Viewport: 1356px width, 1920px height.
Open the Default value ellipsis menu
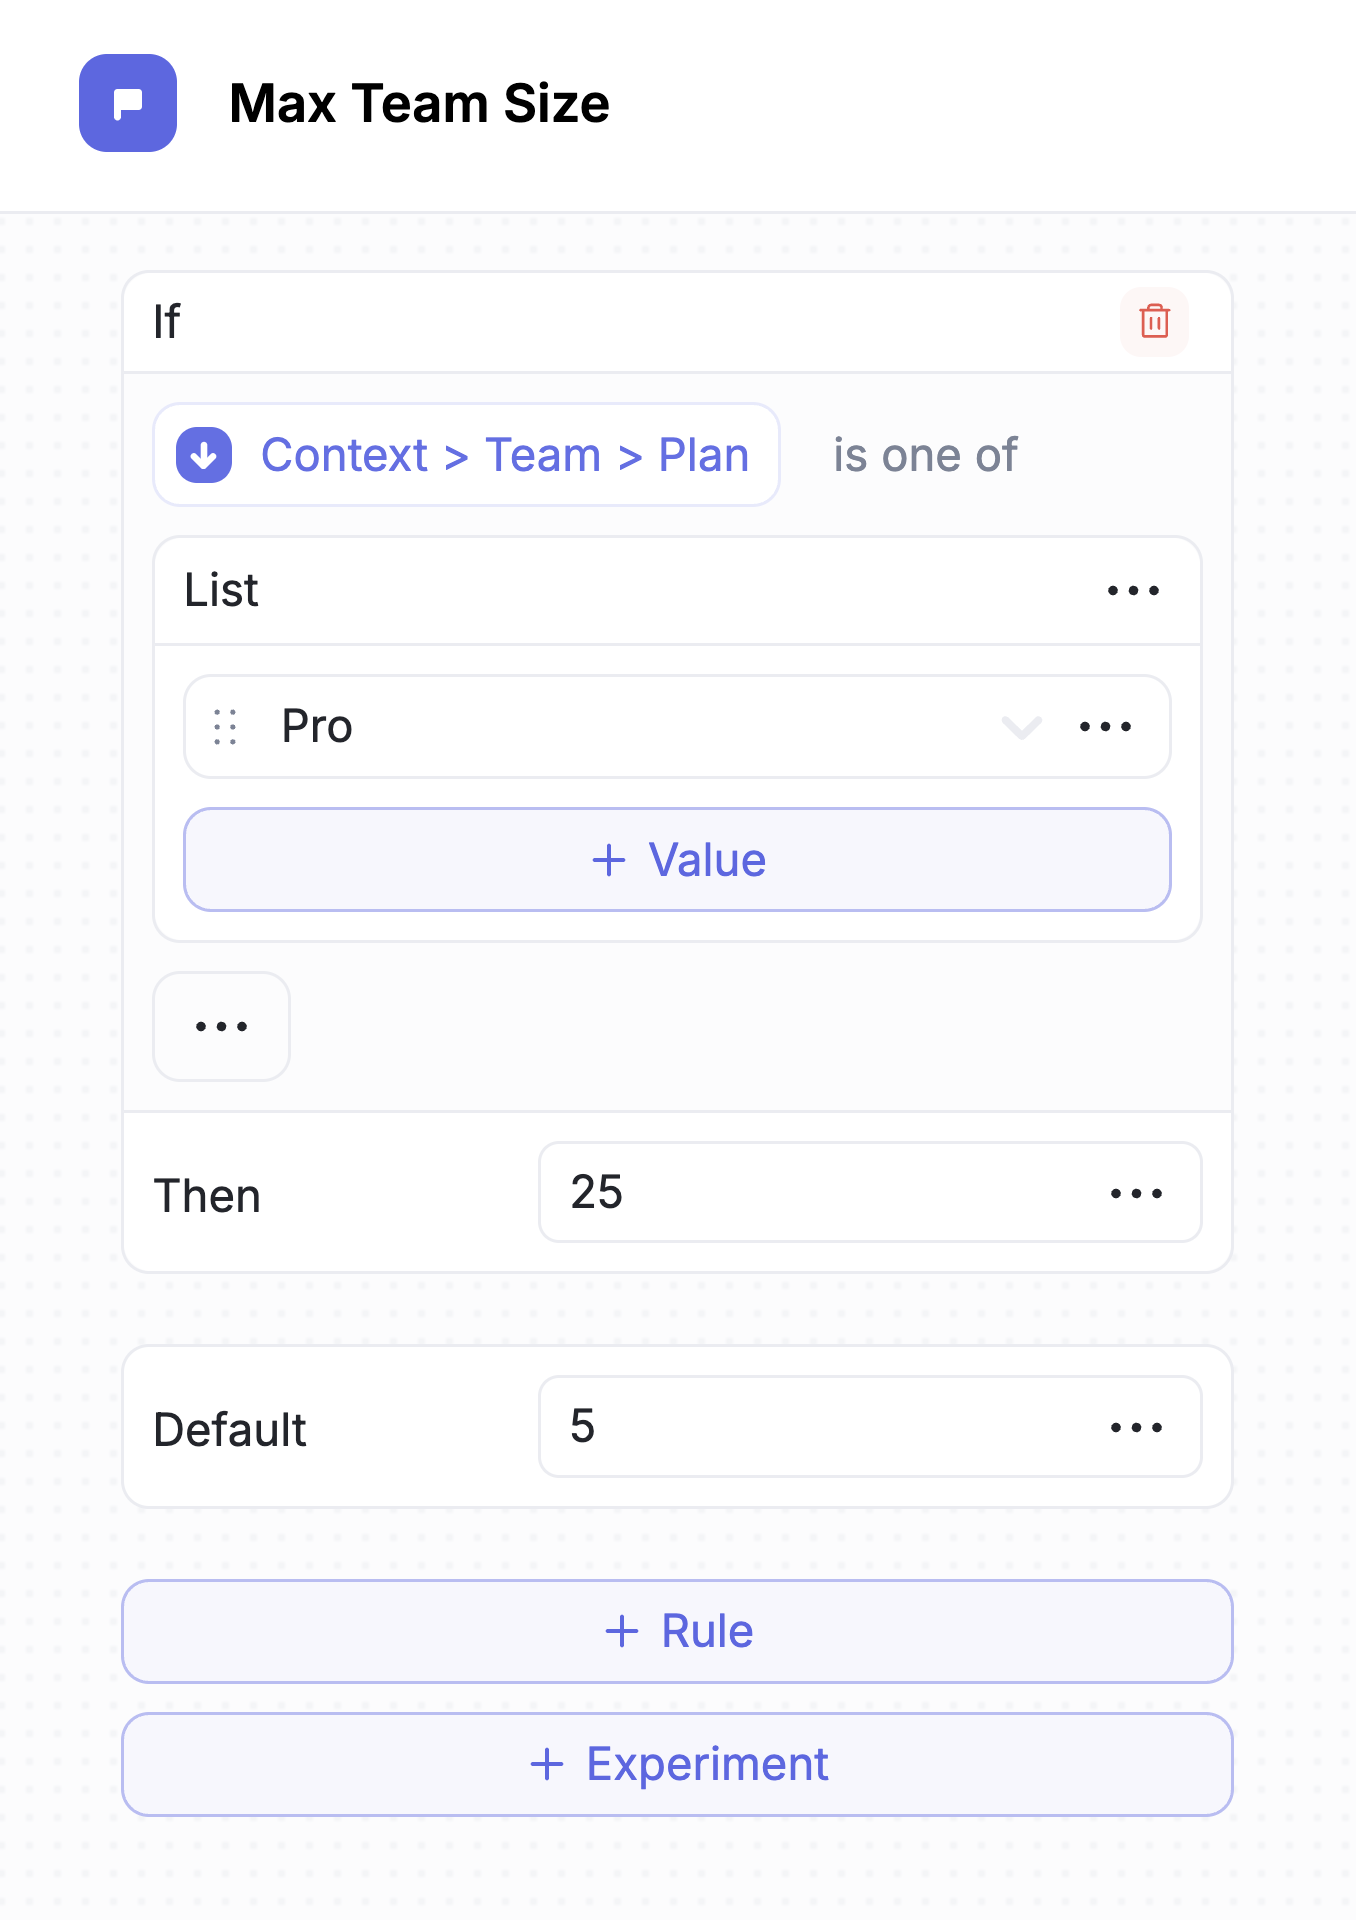point(1136,1427)
